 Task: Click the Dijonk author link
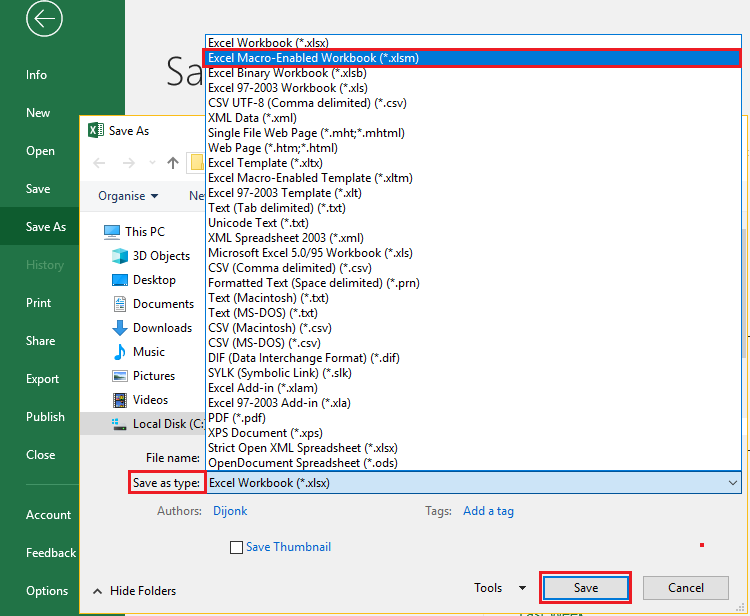pyautogui.click(x=230, y=511)
